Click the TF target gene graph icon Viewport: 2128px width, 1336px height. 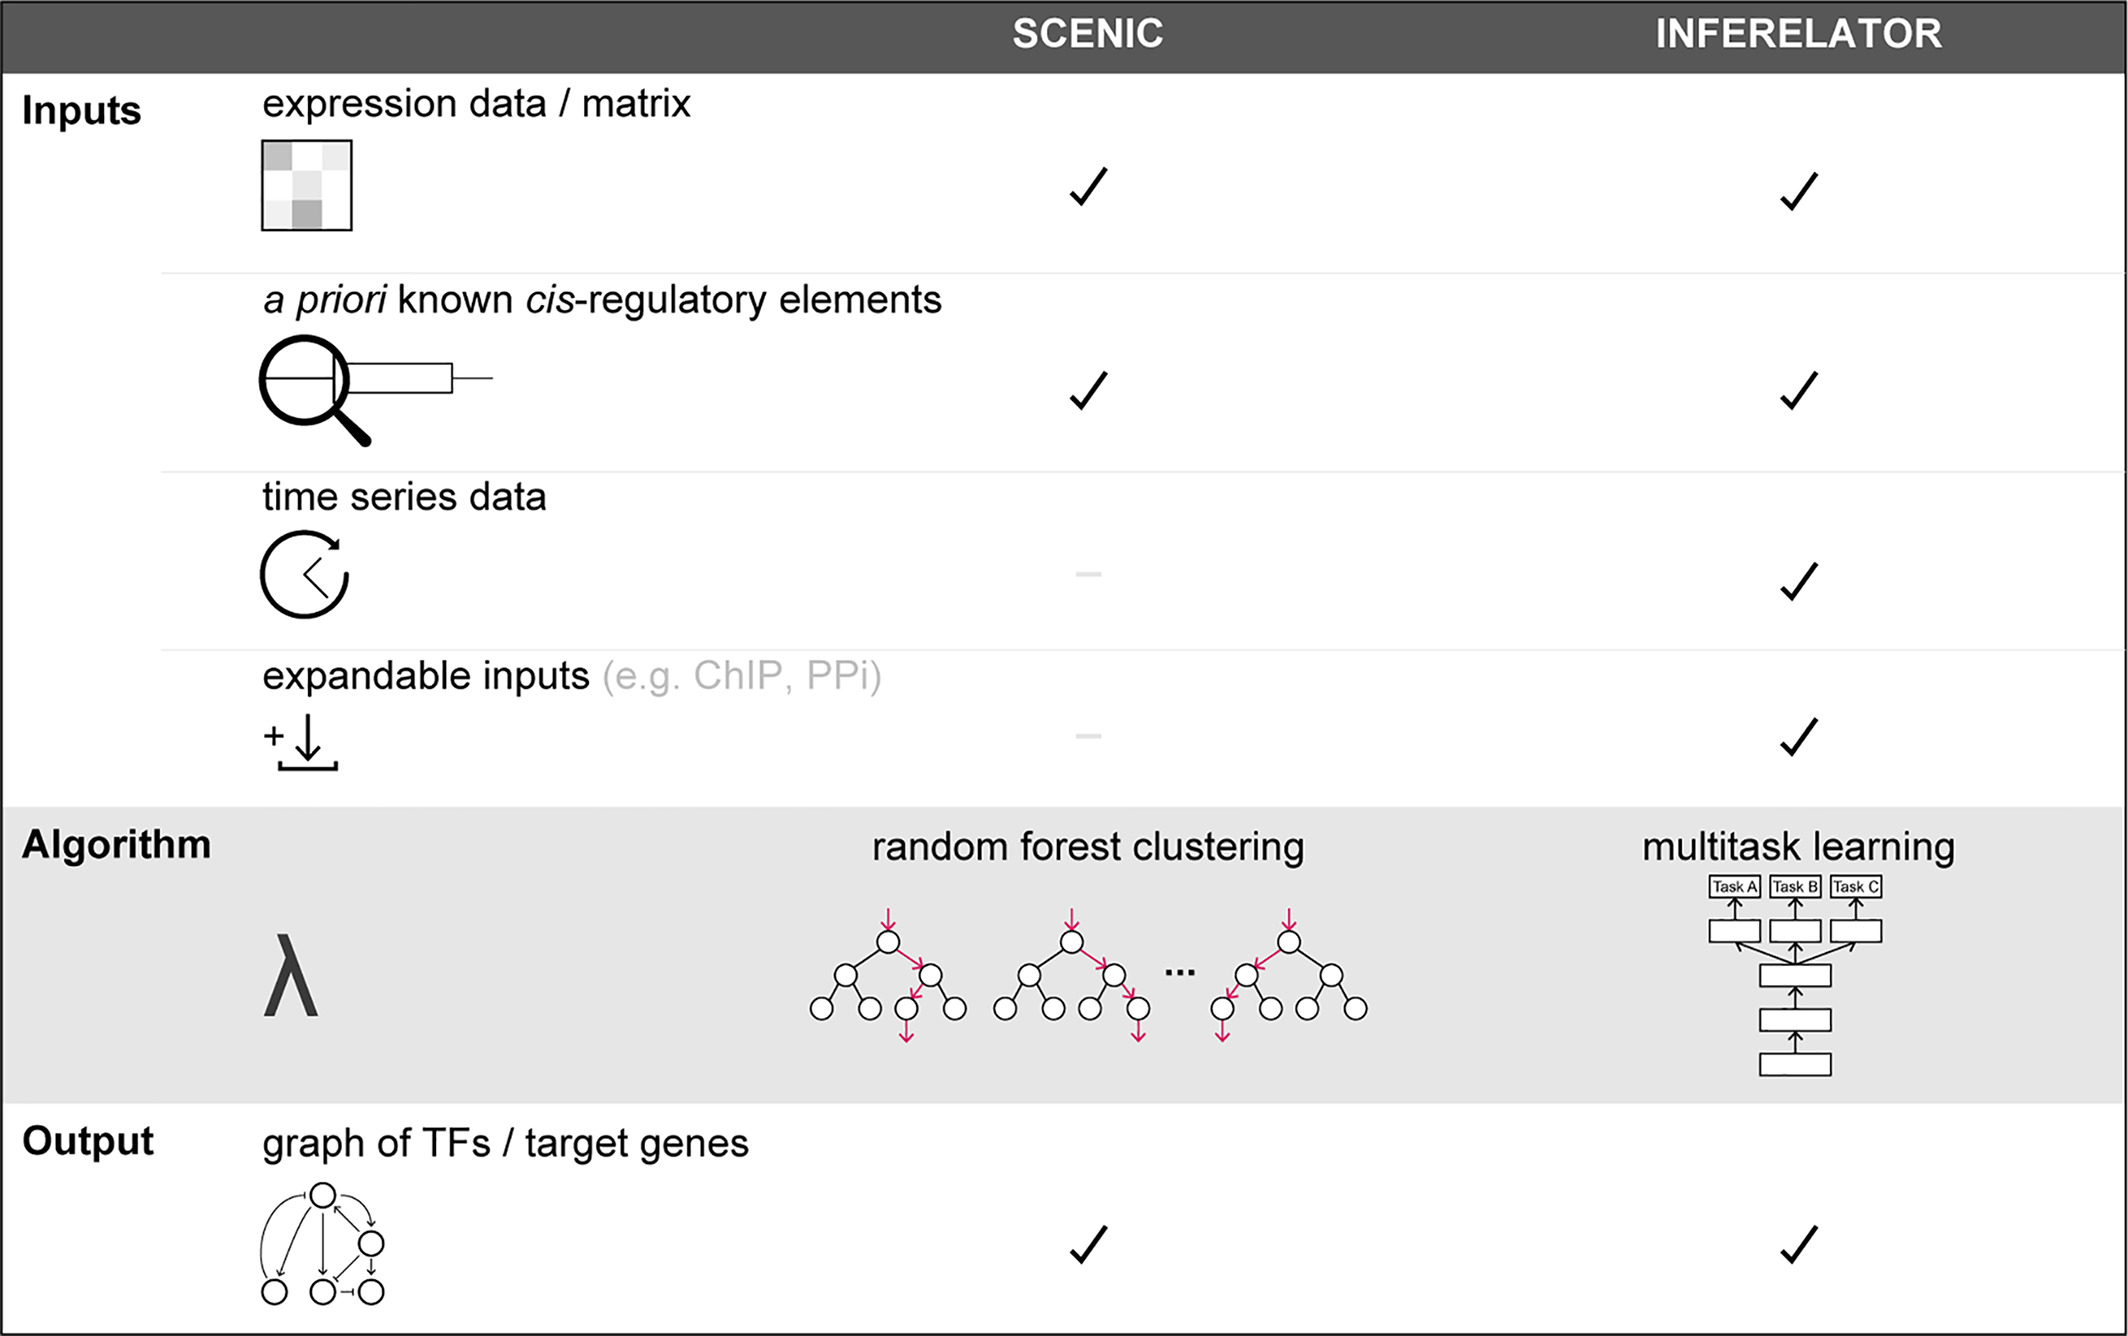[322, 1244]
